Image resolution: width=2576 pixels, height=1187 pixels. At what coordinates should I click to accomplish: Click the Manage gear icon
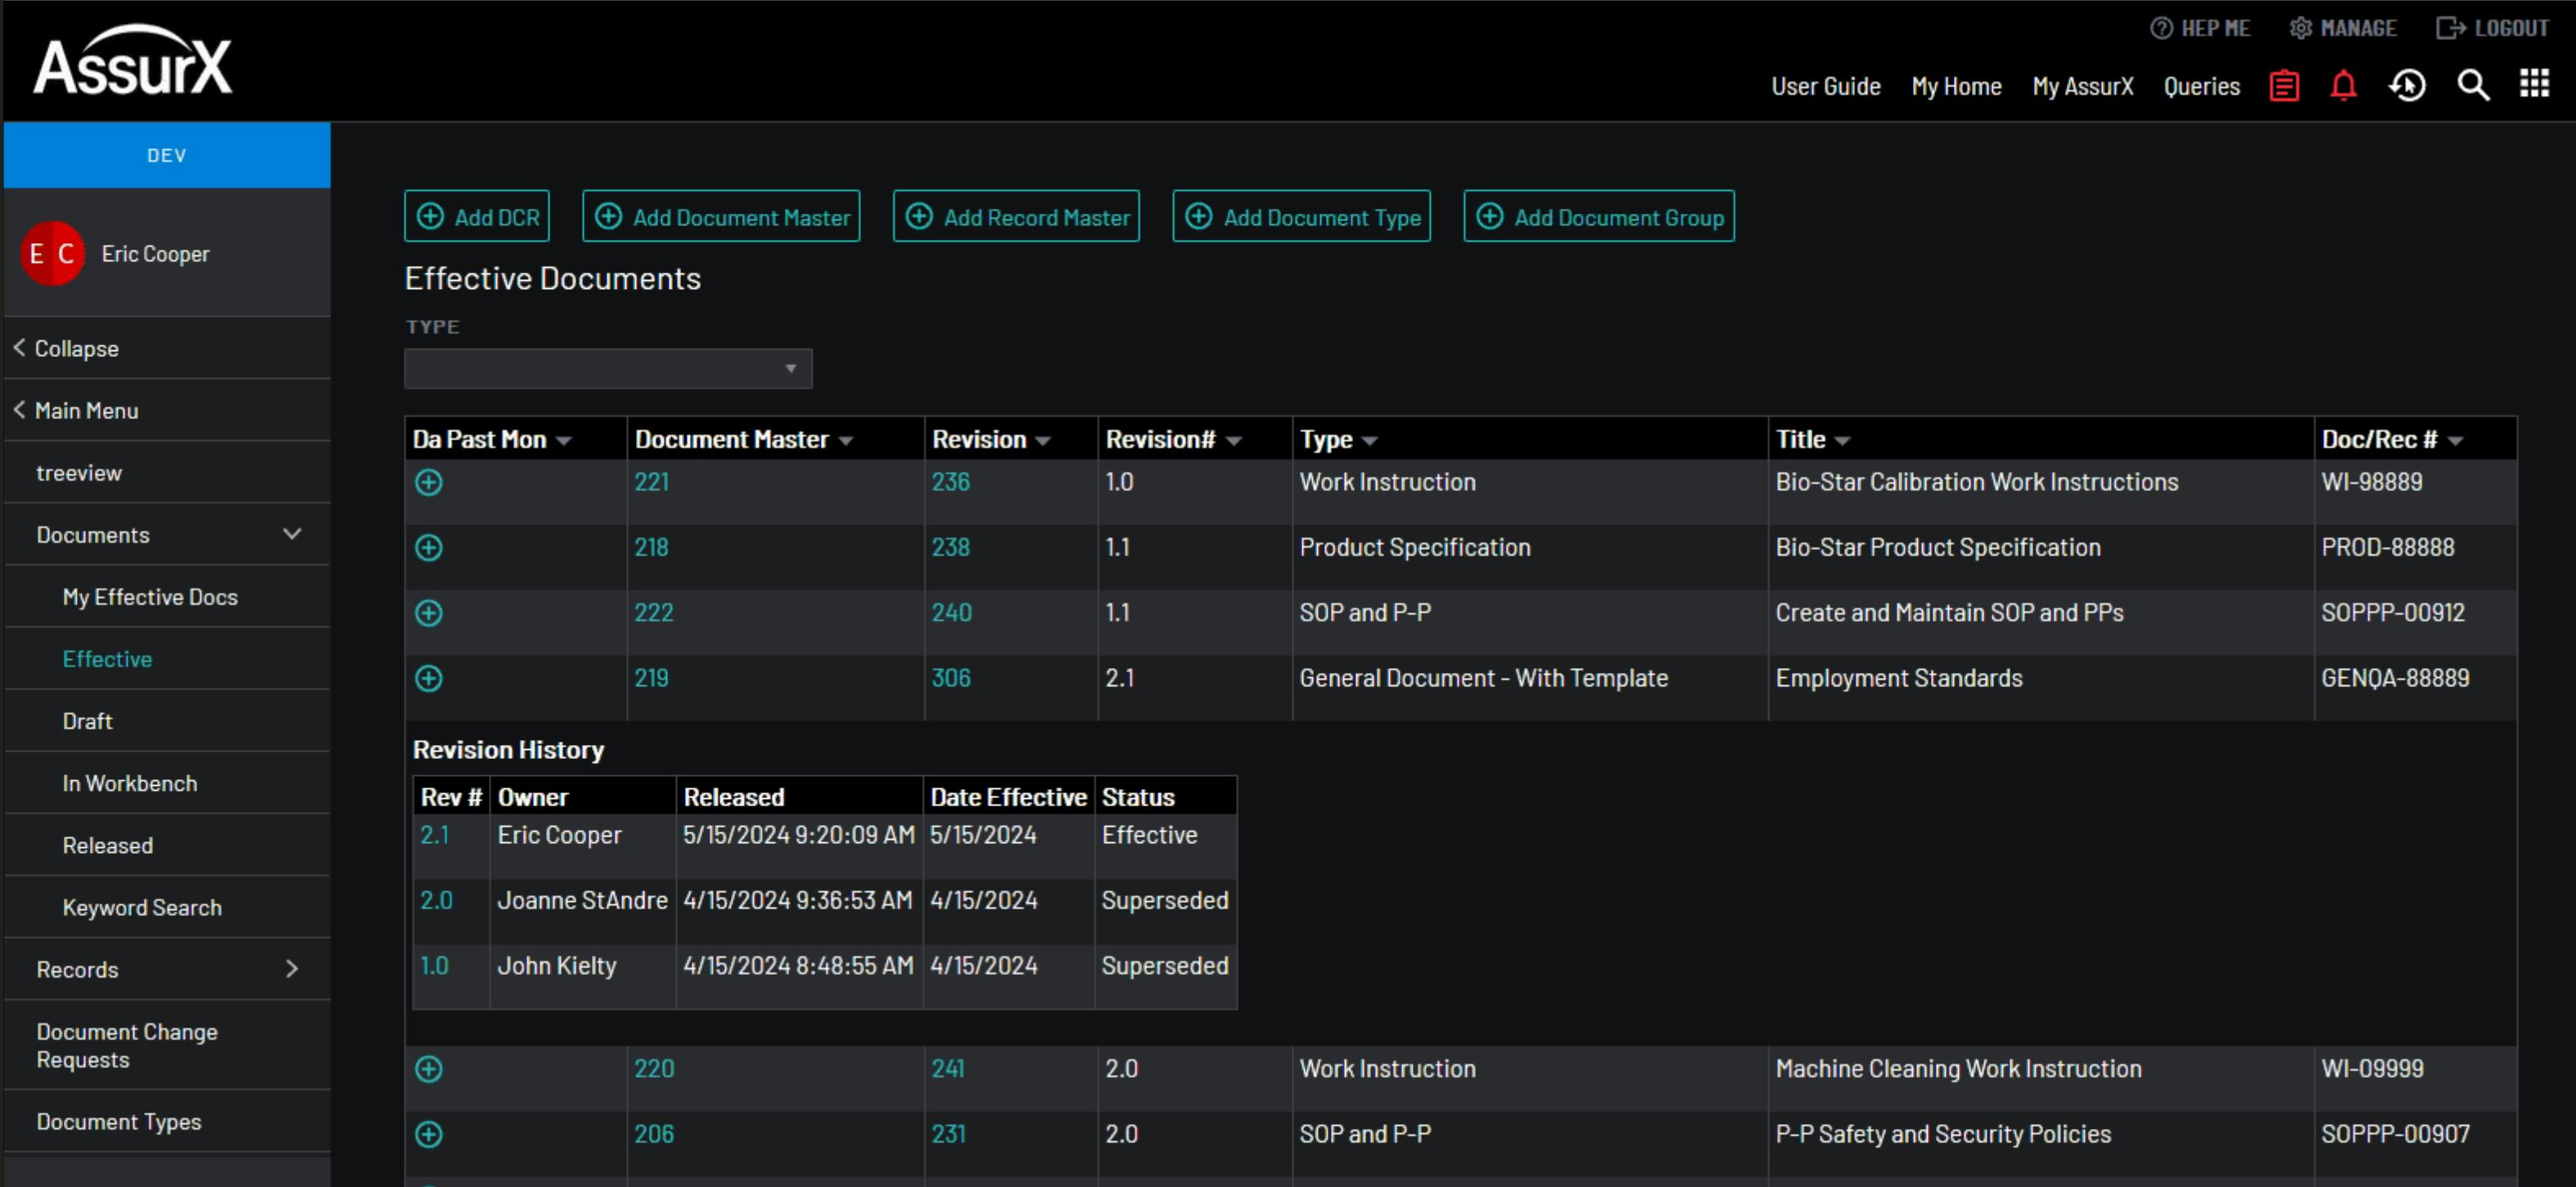point(2300,28)
